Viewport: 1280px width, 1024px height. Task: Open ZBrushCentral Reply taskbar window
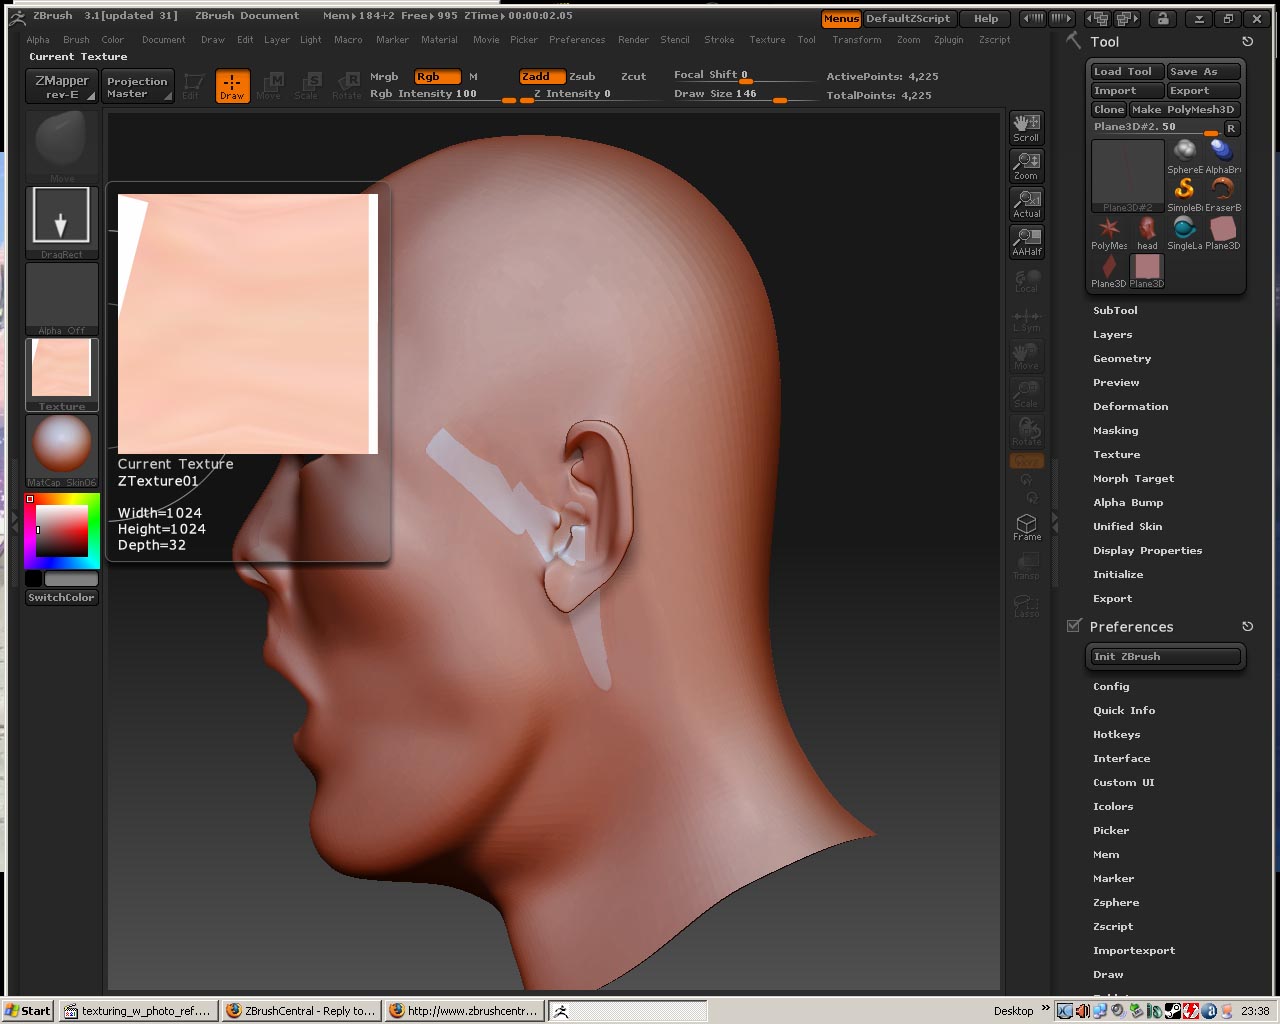(x=301, y=1011)
